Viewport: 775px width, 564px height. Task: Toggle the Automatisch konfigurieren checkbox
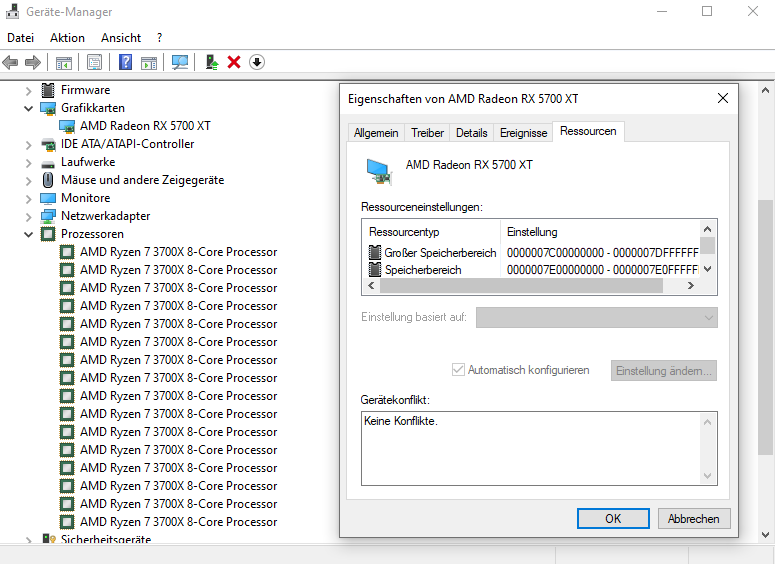click(x=458, y=370)
